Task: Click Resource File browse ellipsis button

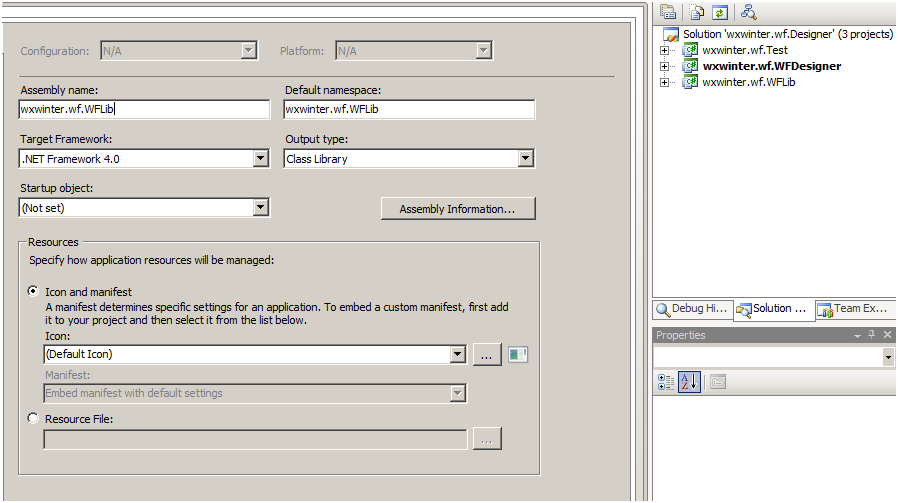Action: 487,439
